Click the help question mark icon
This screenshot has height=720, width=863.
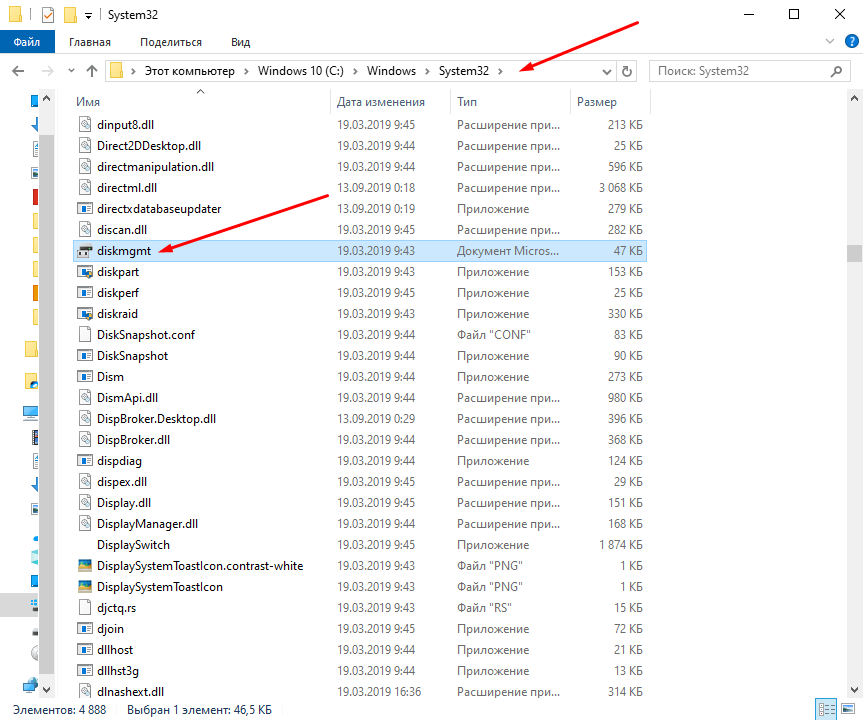pos(853,42)
